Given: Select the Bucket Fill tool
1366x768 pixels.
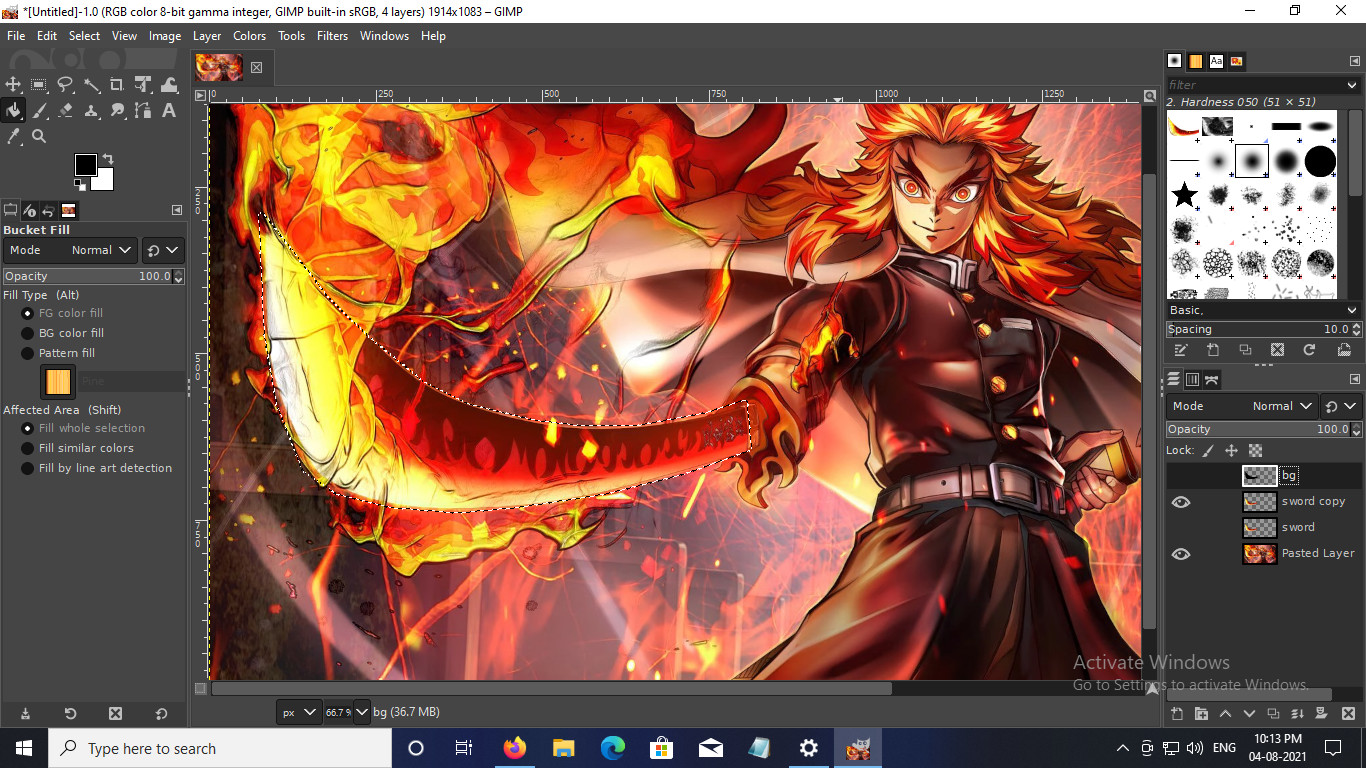Looking at the screenshot, I should pyautogui.click(x=13, y=110).
